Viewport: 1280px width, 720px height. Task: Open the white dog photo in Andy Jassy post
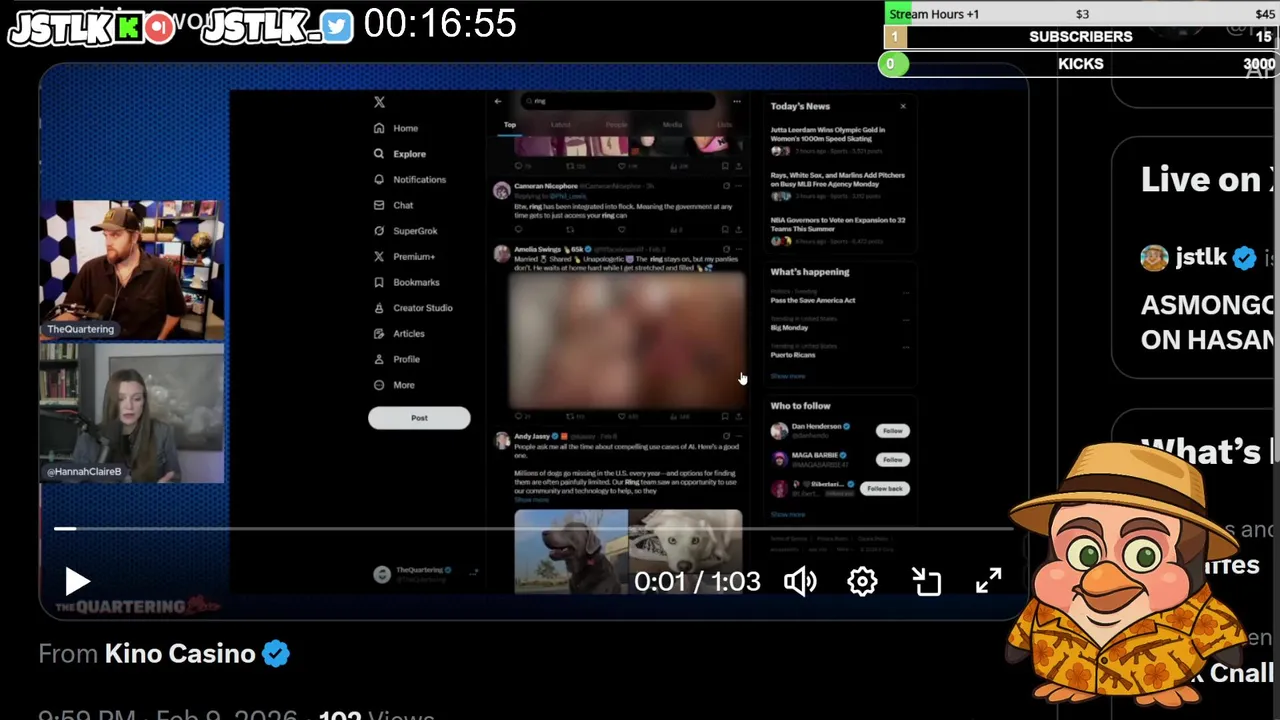[x=686, y=551]
